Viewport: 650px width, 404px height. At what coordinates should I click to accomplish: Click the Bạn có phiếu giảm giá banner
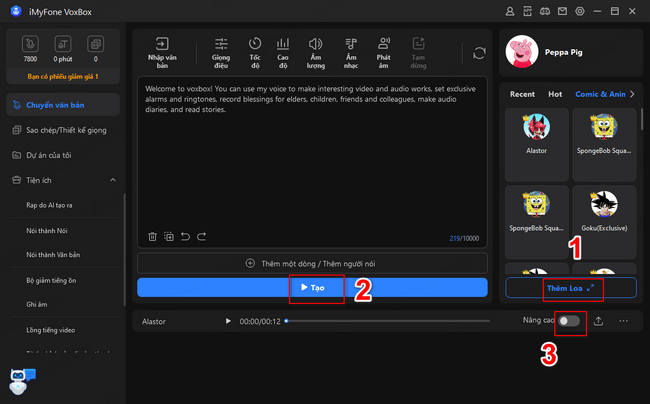point(63,77)
